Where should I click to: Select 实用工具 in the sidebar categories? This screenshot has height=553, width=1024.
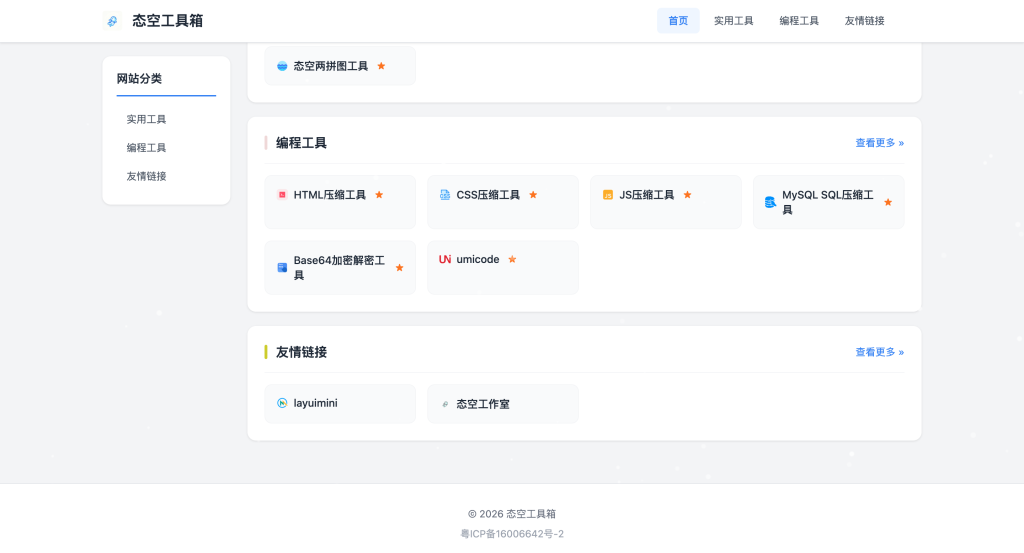[x=146, y=119]
